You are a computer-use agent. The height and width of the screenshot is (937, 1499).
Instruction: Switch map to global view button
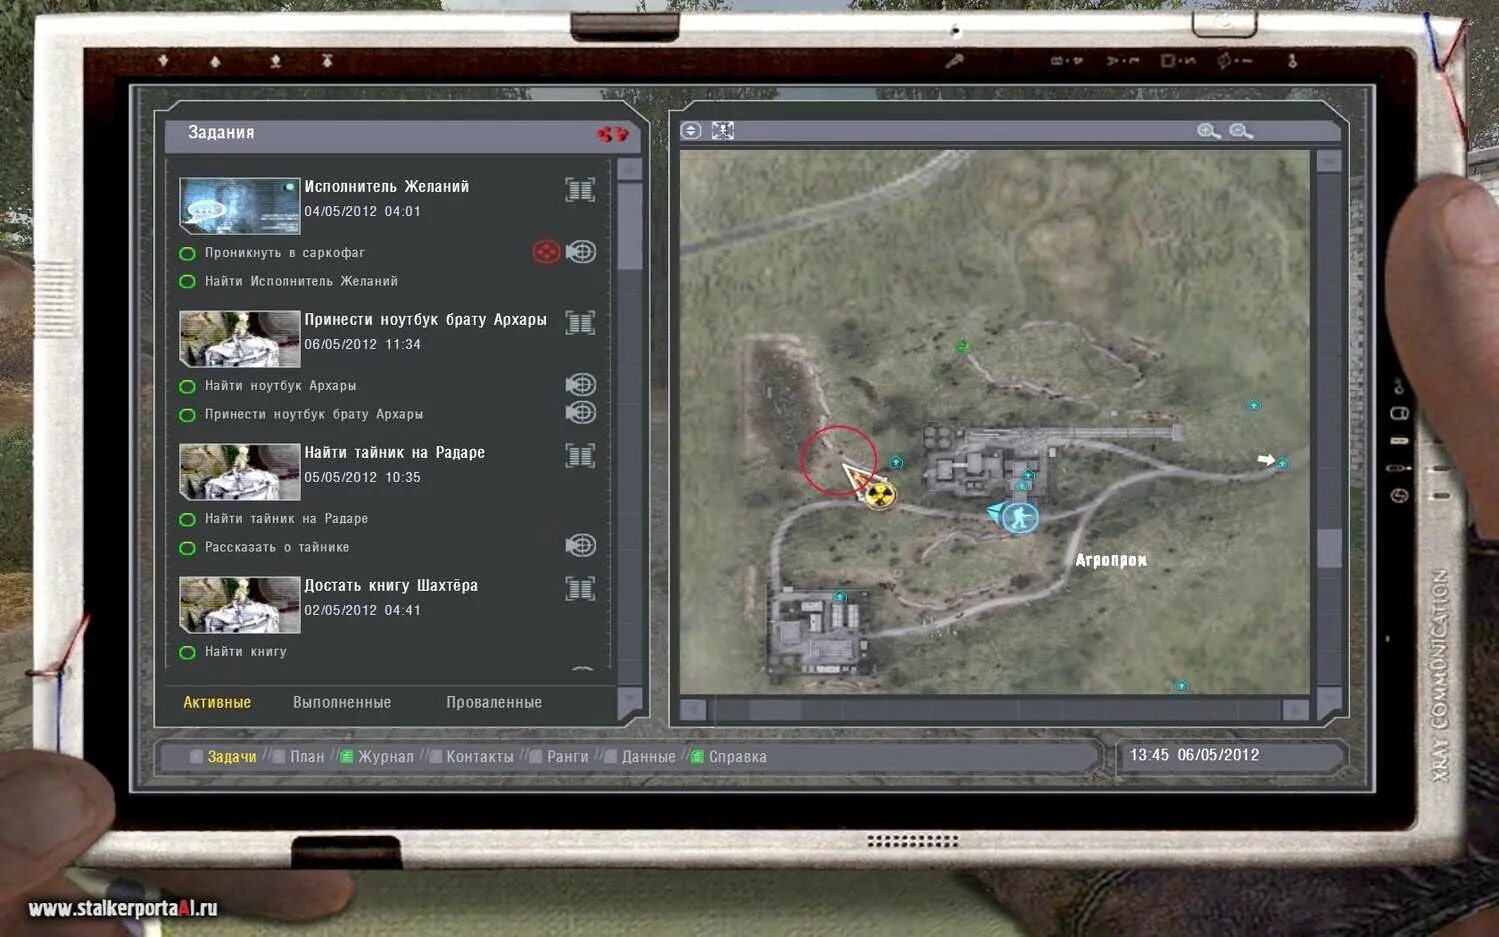click(x=691, y=131)
